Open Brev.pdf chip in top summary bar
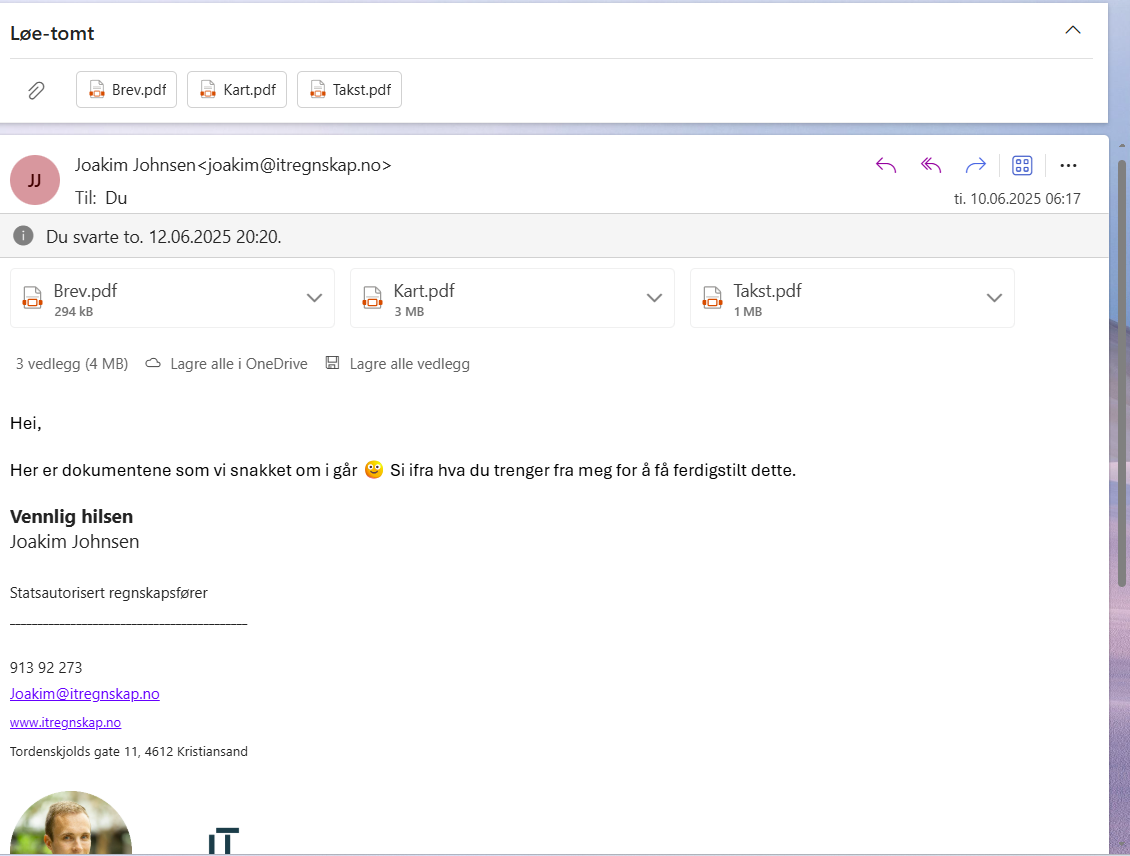 [x=127, y=90]
